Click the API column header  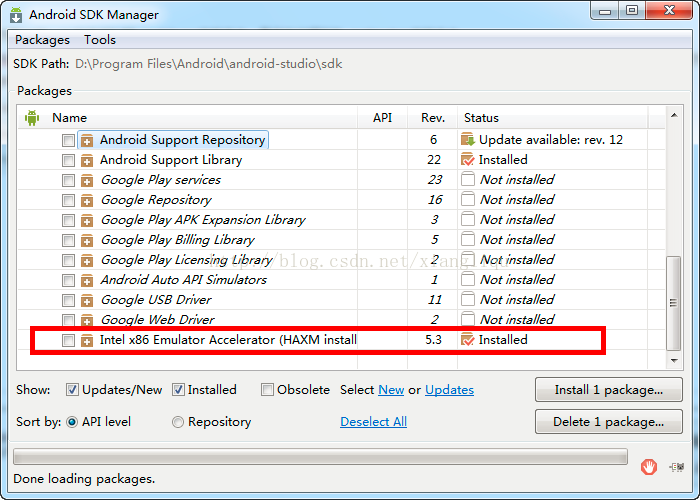(383, 118)
